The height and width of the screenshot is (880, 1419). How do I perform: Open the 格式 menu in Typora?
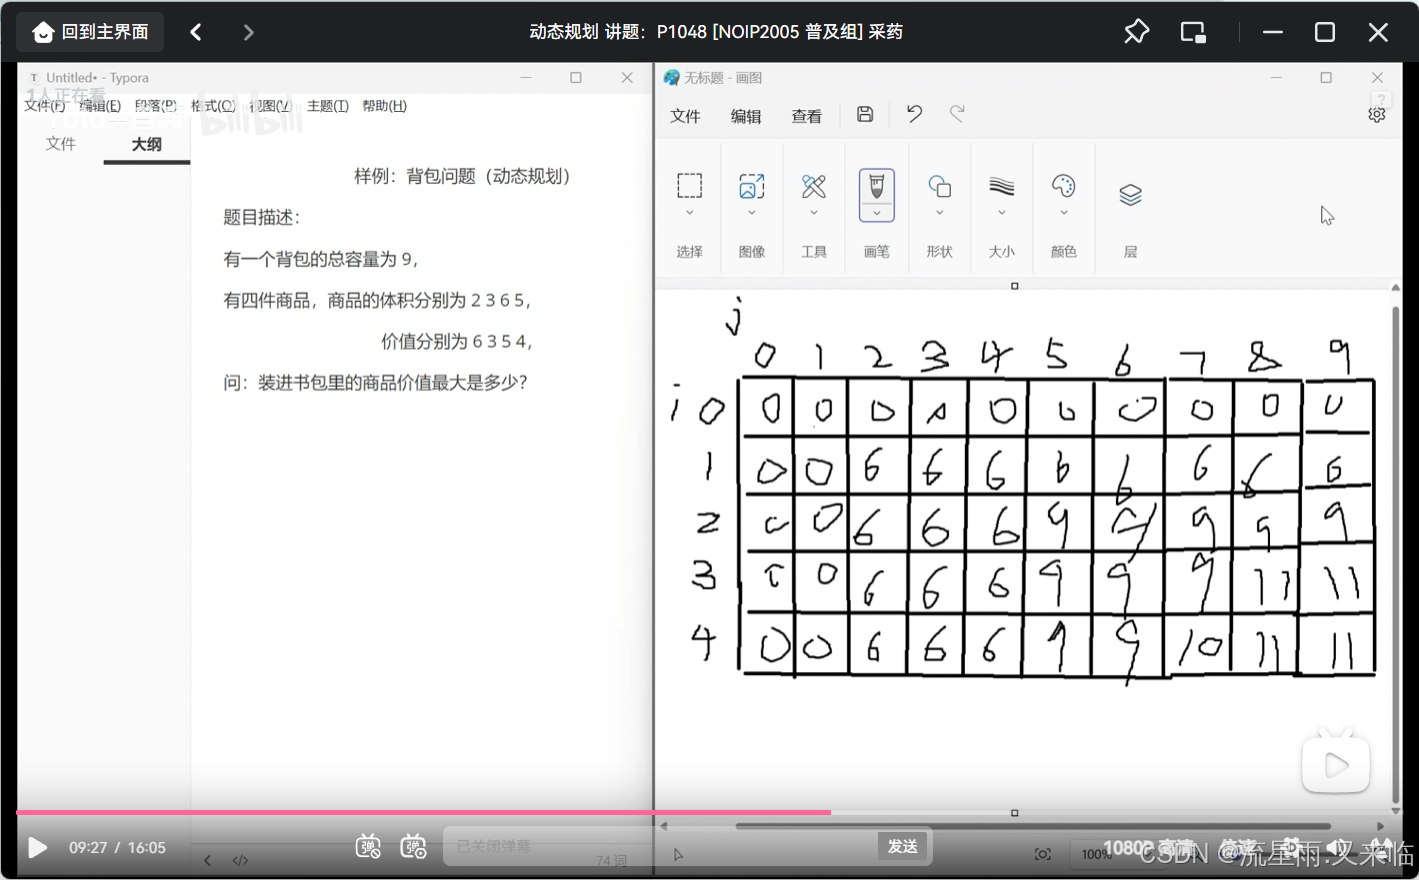coord(212,106)
